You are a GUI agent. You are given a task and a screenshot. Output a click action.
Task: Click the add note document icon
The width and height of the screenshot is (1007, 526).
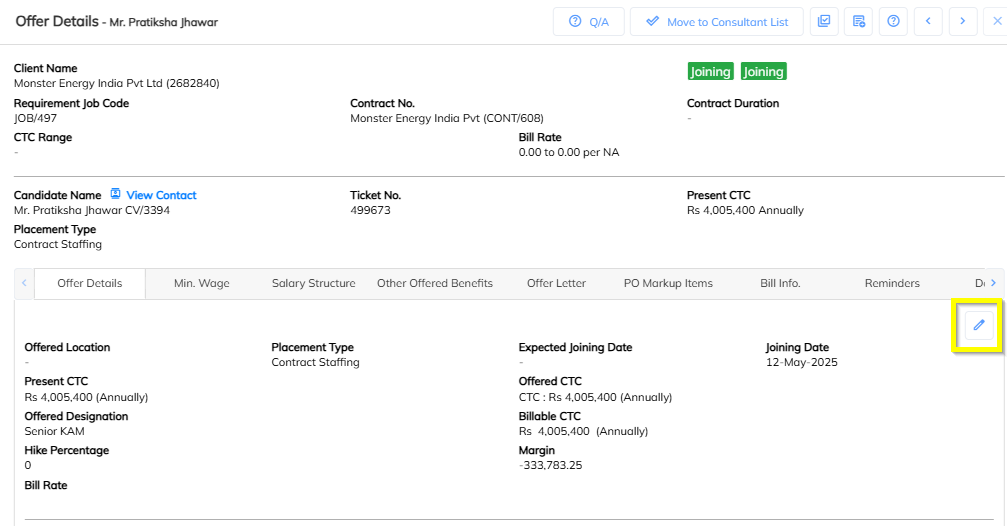pyautogui.click(x=859, y=21)
